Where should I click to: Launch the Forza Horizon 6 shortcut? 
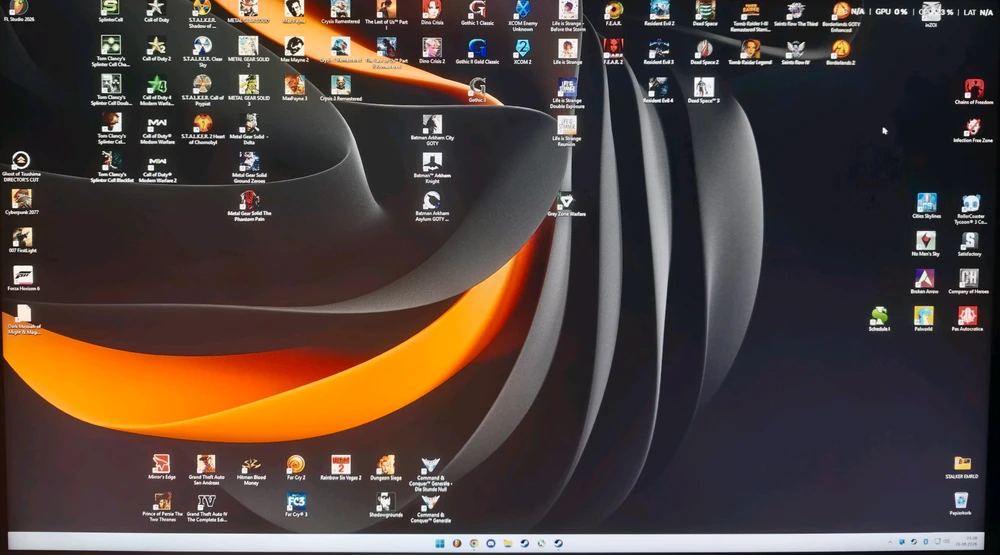coord(23,278)
